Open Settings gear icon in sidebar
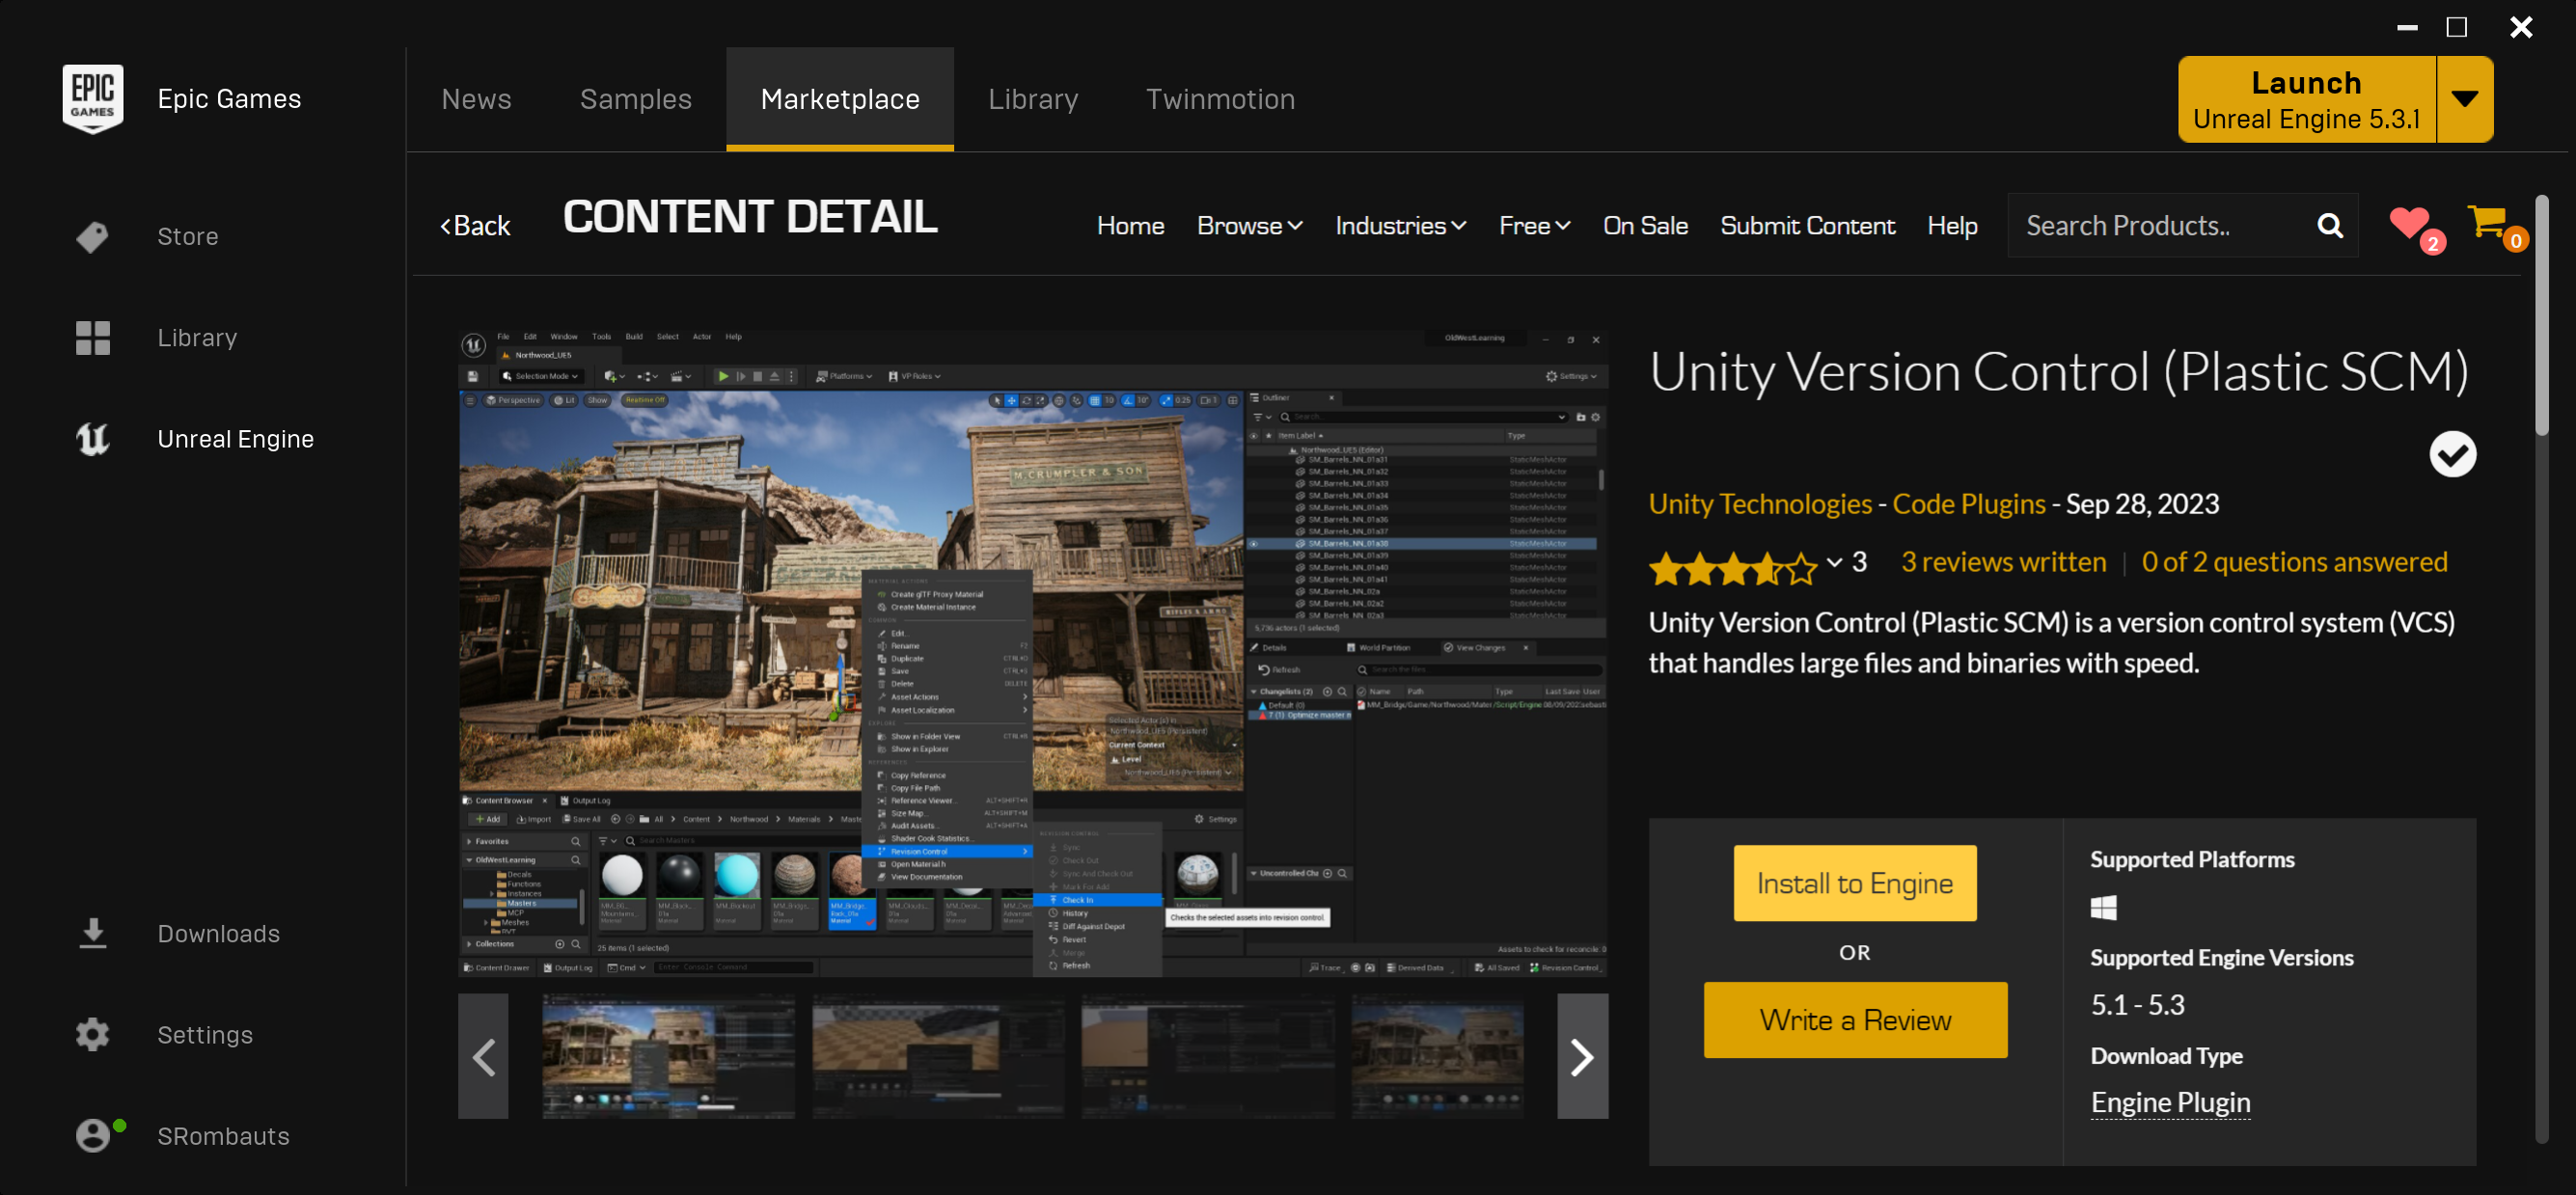The height and width of the screenshot is (1195, 2576). click(92, 1034)
